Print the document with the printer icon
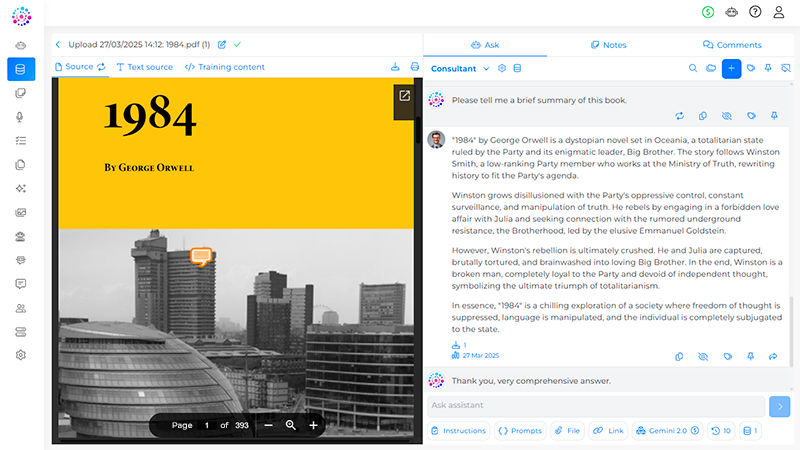Viewport: 800px width, 450px height. tap(415, 67)
